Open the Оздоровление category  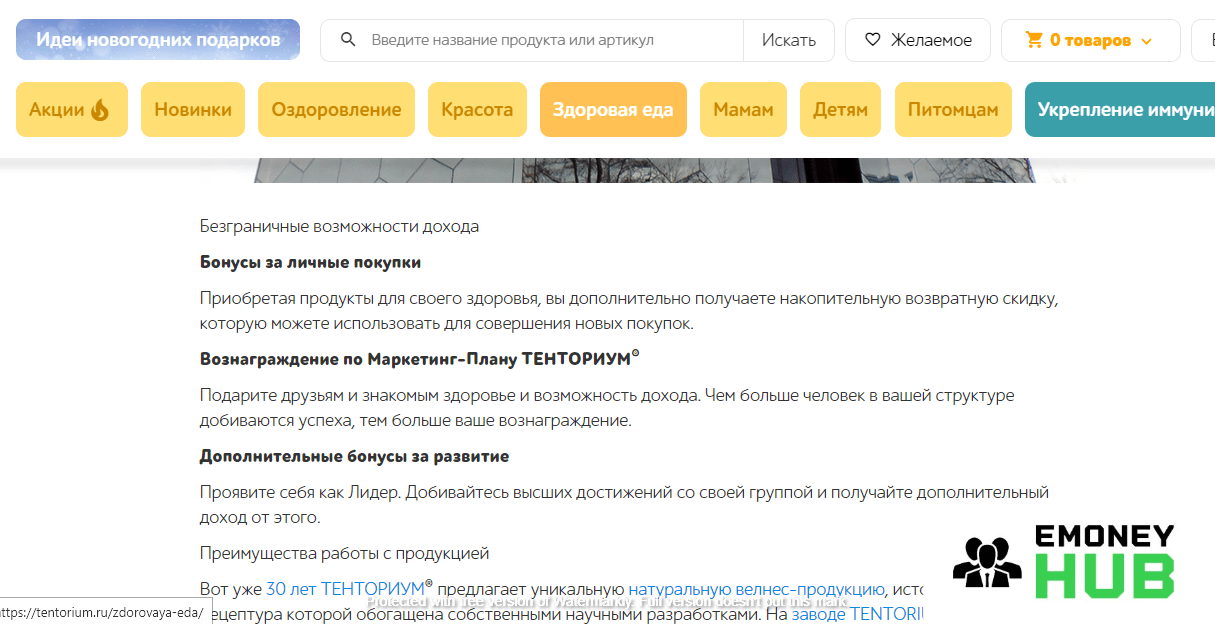[336, 110]
